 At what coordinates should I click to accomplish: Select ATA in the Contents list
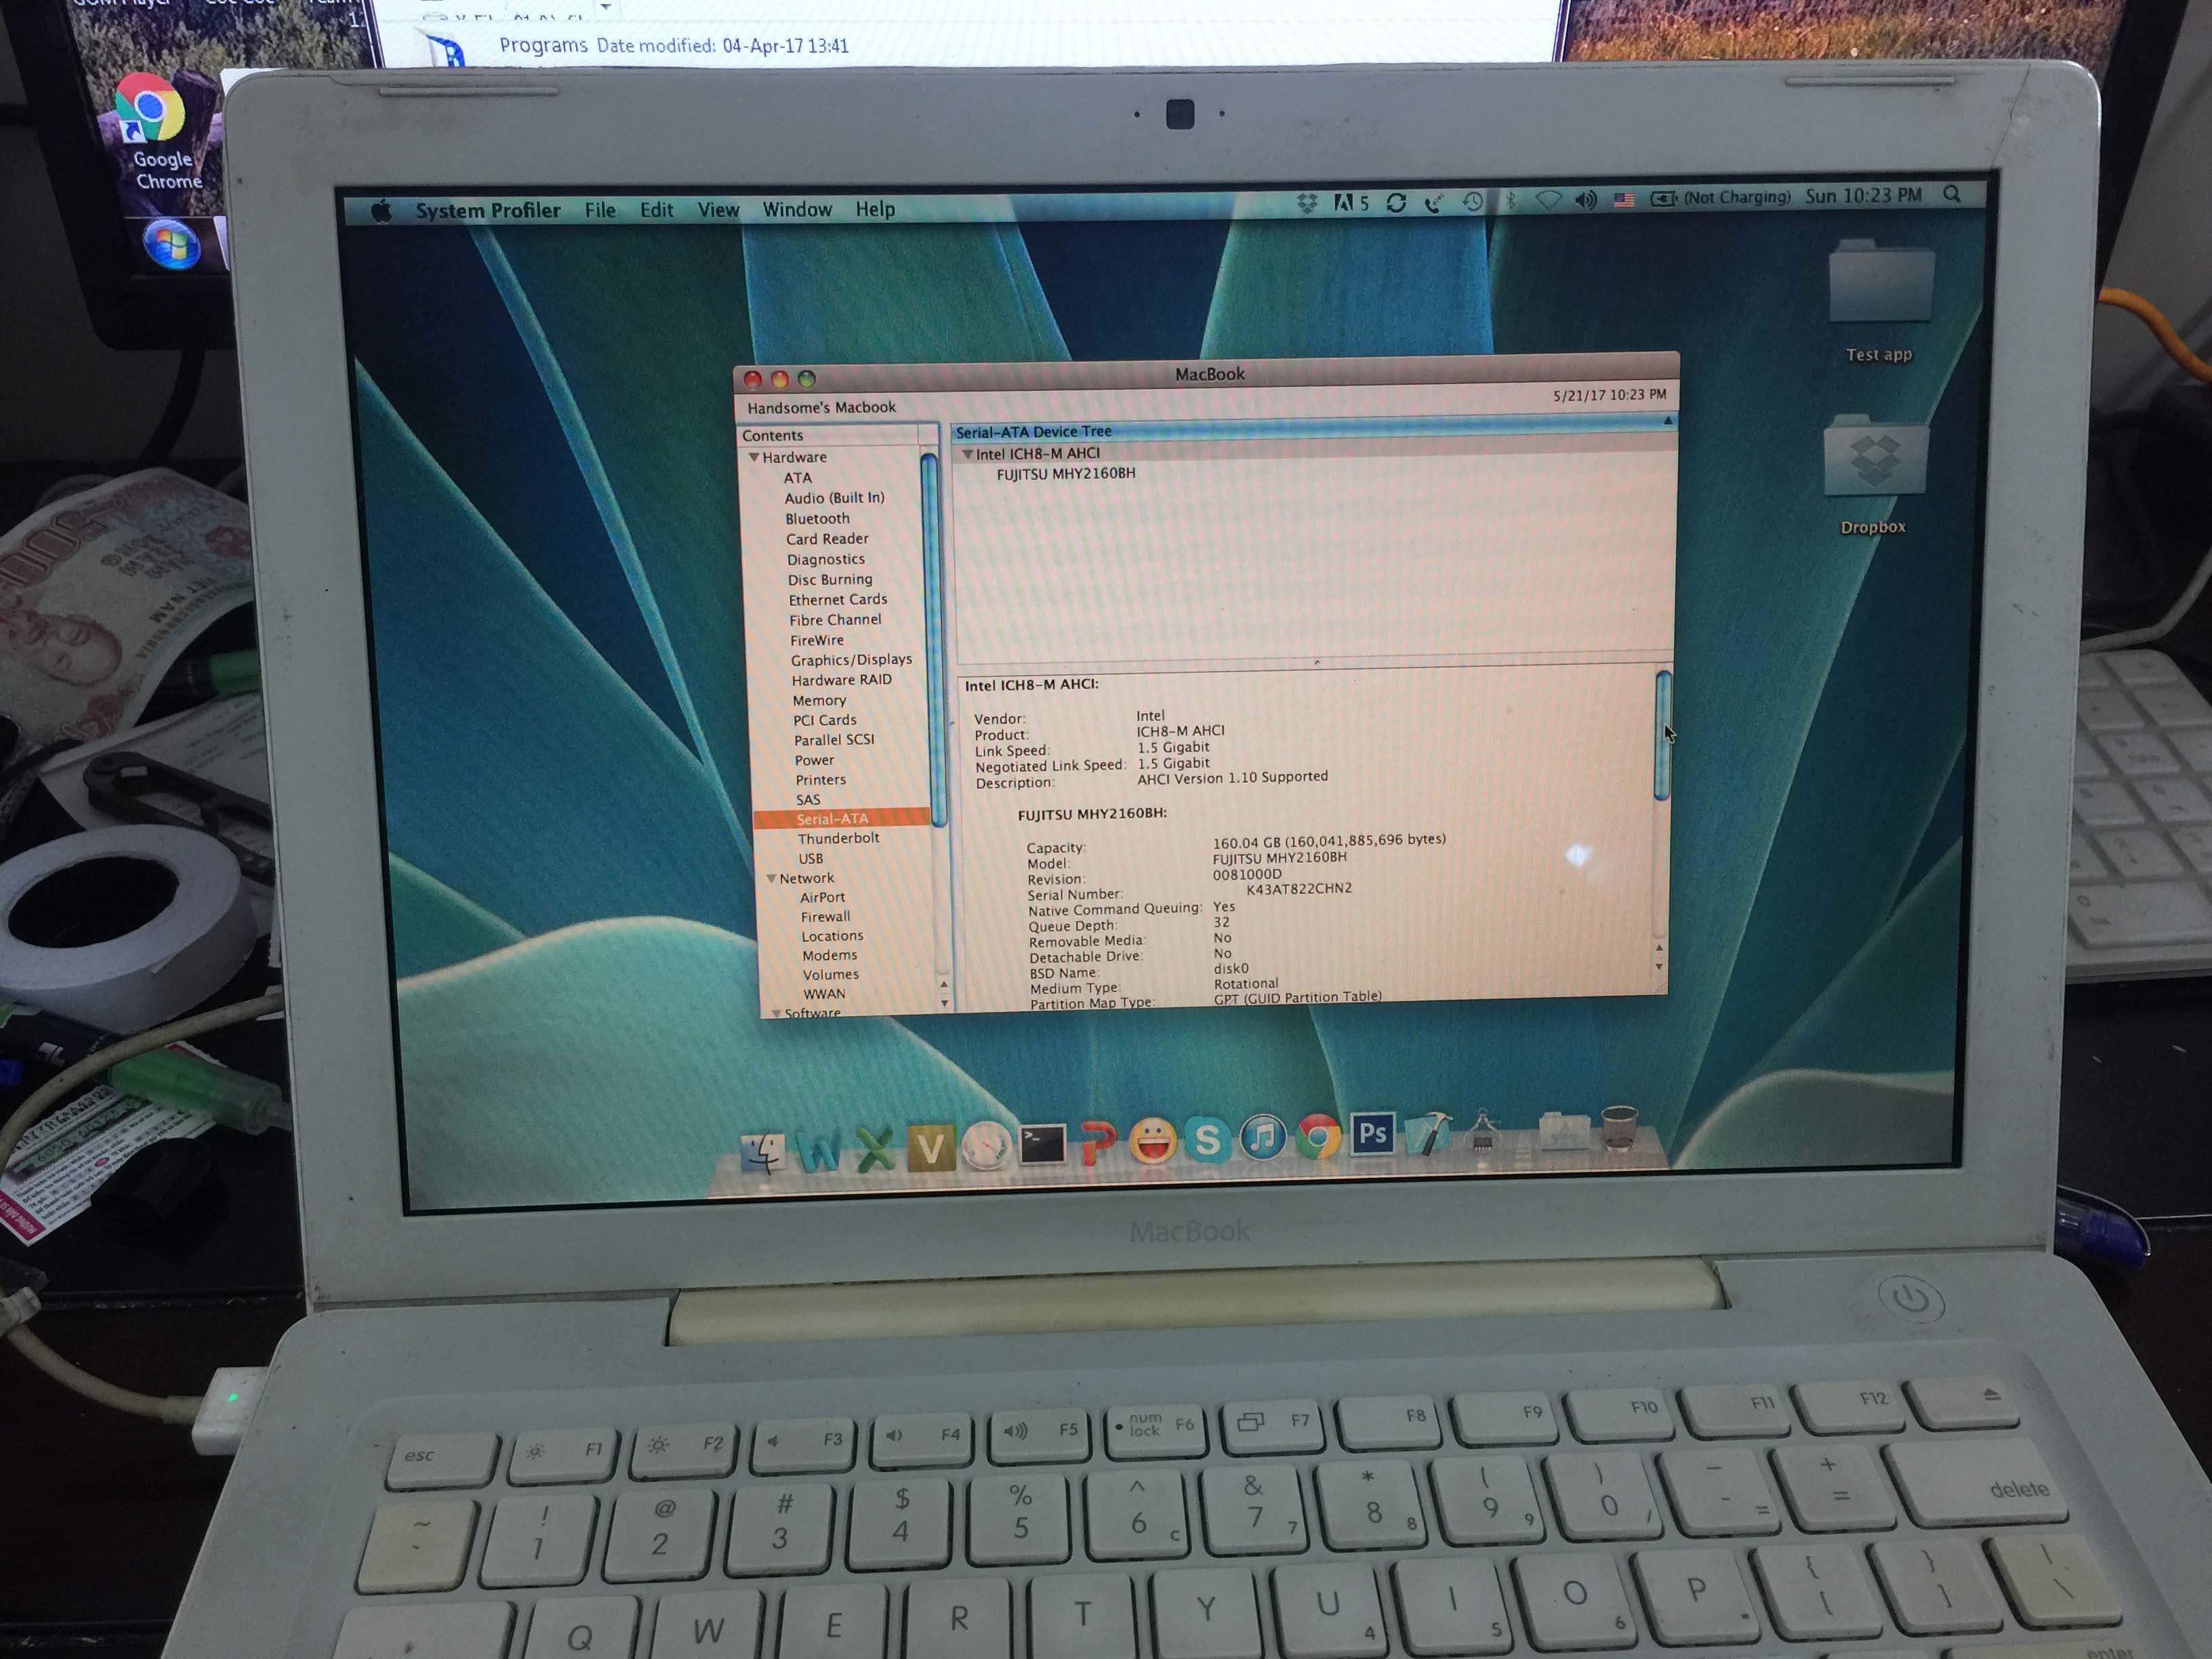[x=798, y=478]
